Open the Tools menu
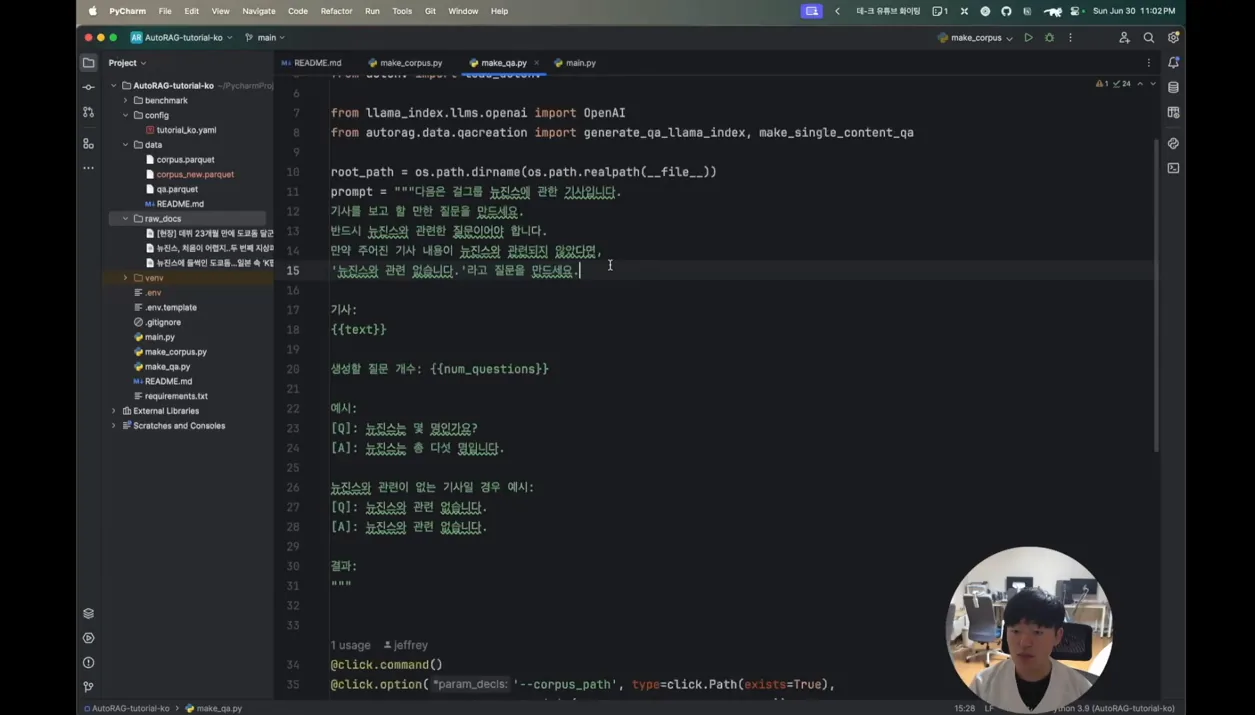 402,11
